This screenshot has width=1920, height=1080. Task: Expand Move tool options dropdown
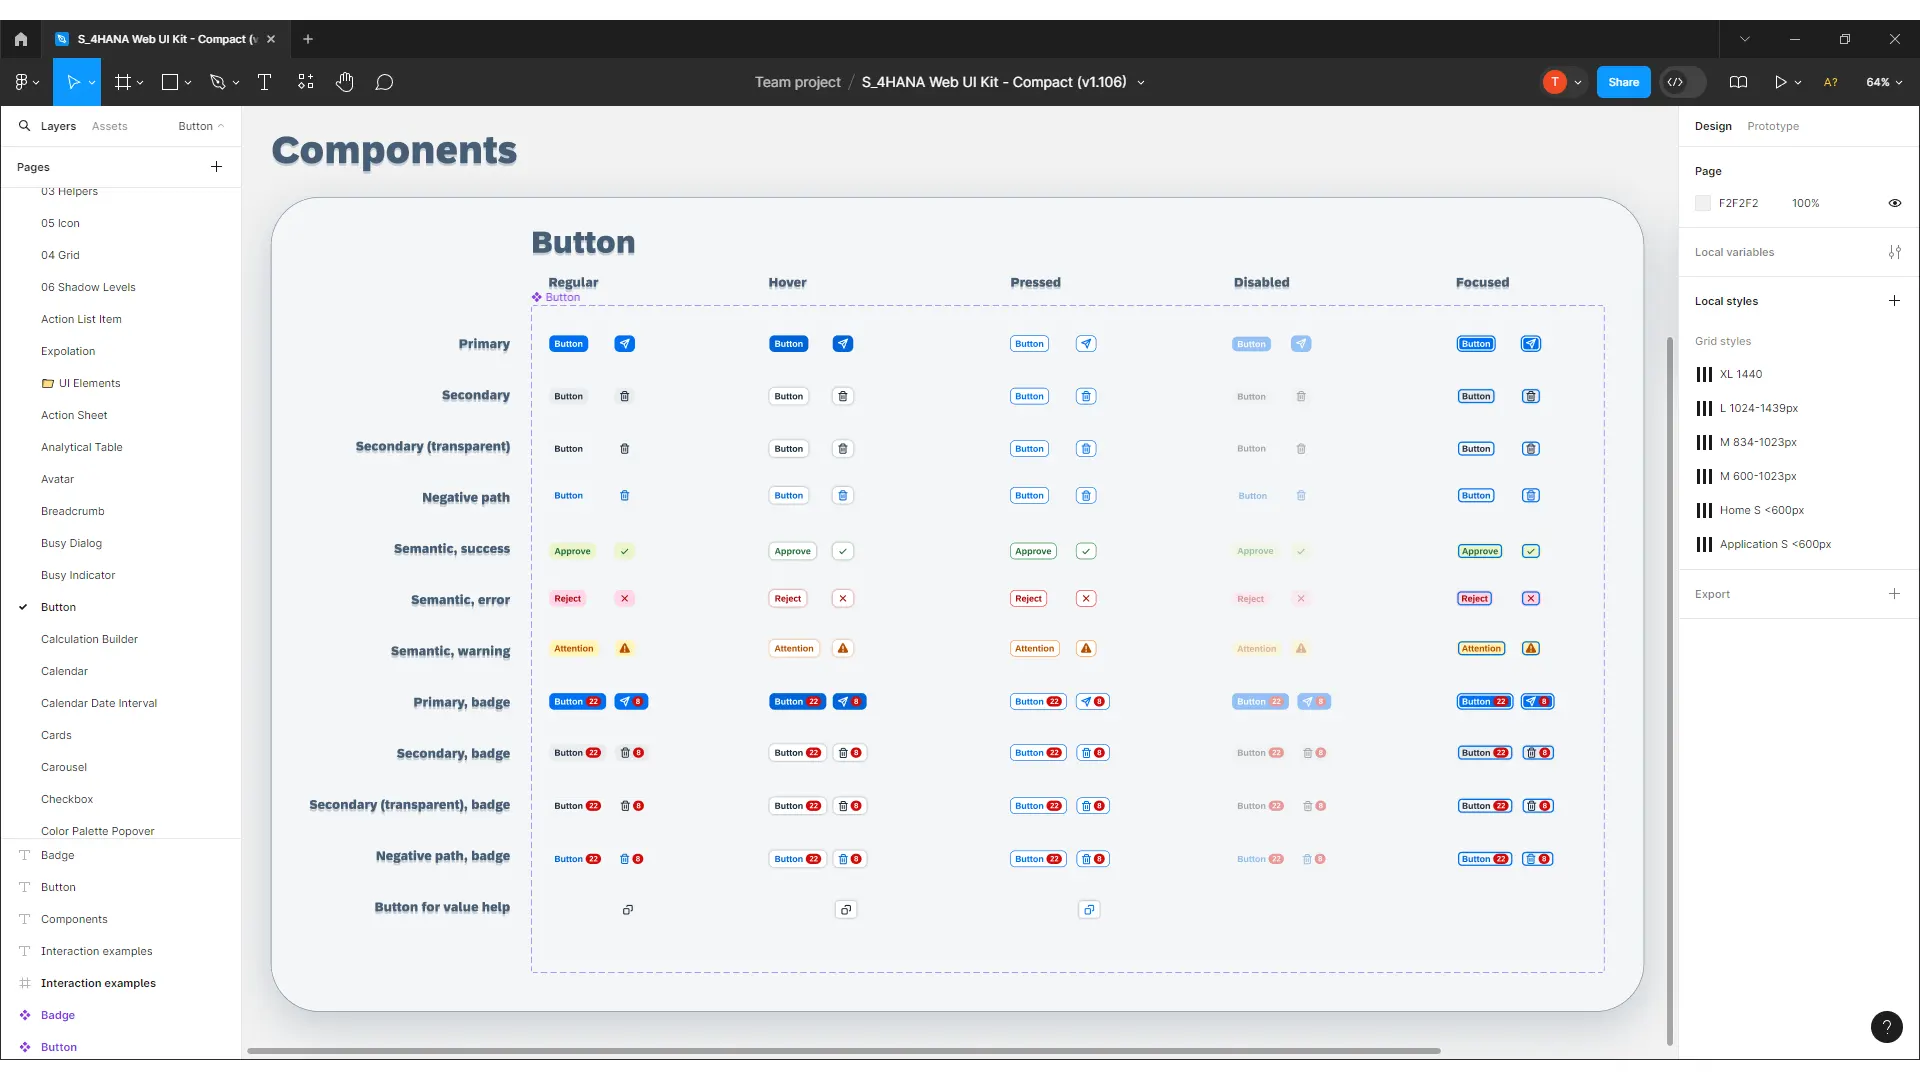92,83
